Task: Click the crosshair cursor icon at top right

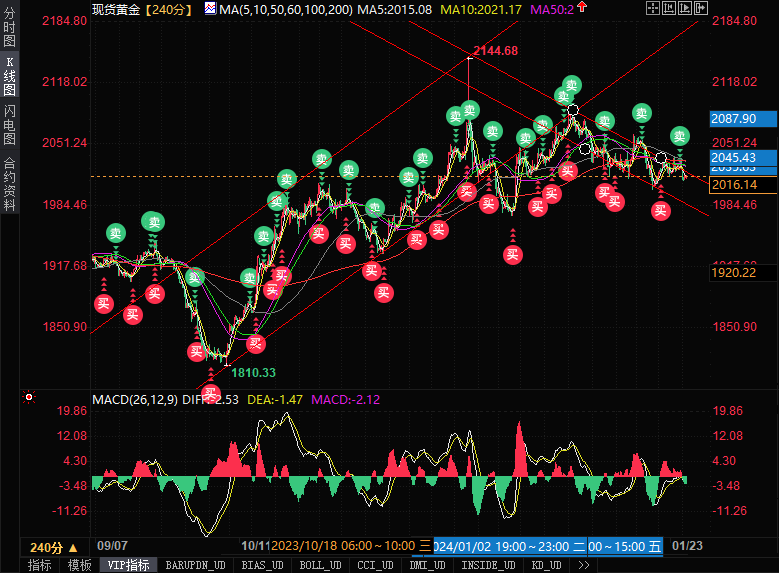Action: [652, 8]
